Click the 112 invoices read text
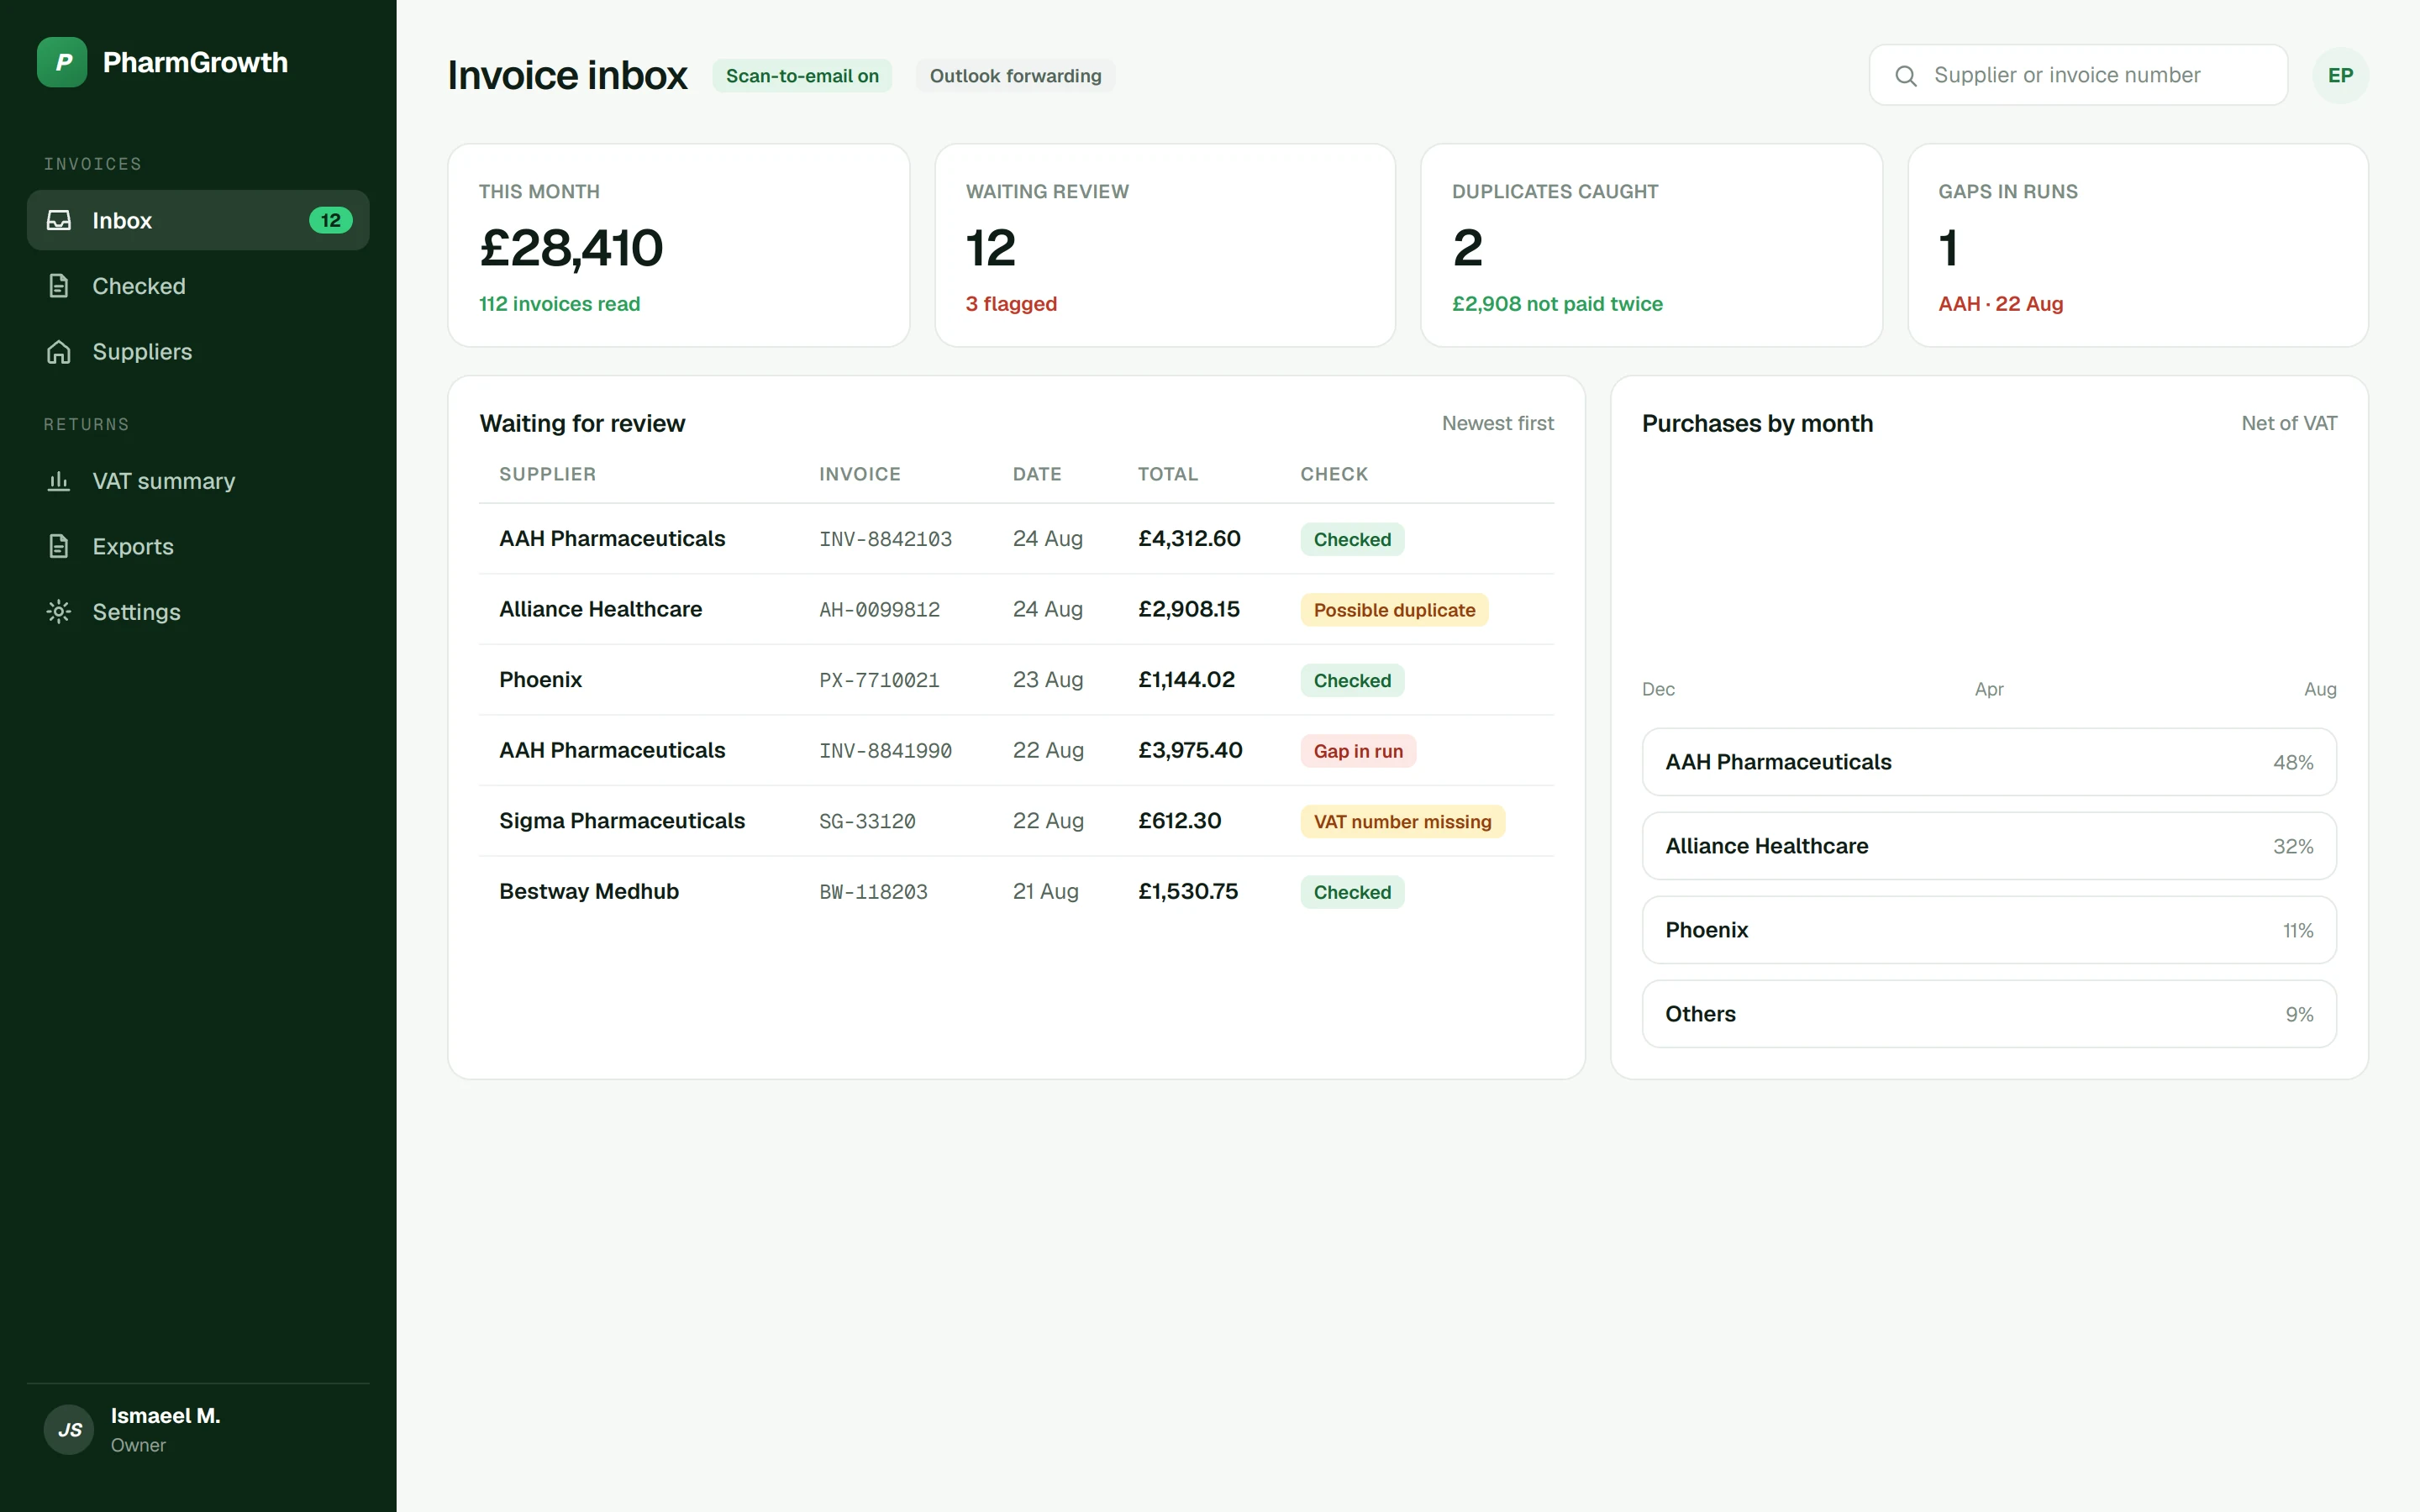 [x=559, y=304]
